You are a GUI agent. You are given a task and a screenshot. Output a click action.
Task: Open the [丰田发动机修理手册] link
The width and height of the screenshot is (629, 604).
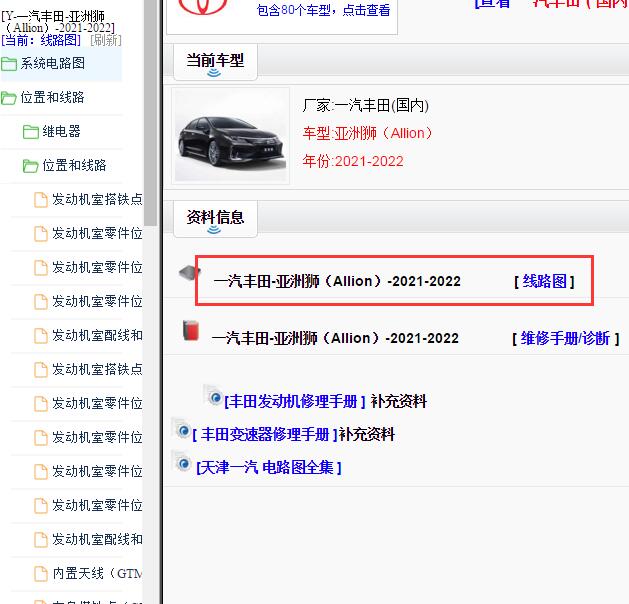(x=295, y=401)
